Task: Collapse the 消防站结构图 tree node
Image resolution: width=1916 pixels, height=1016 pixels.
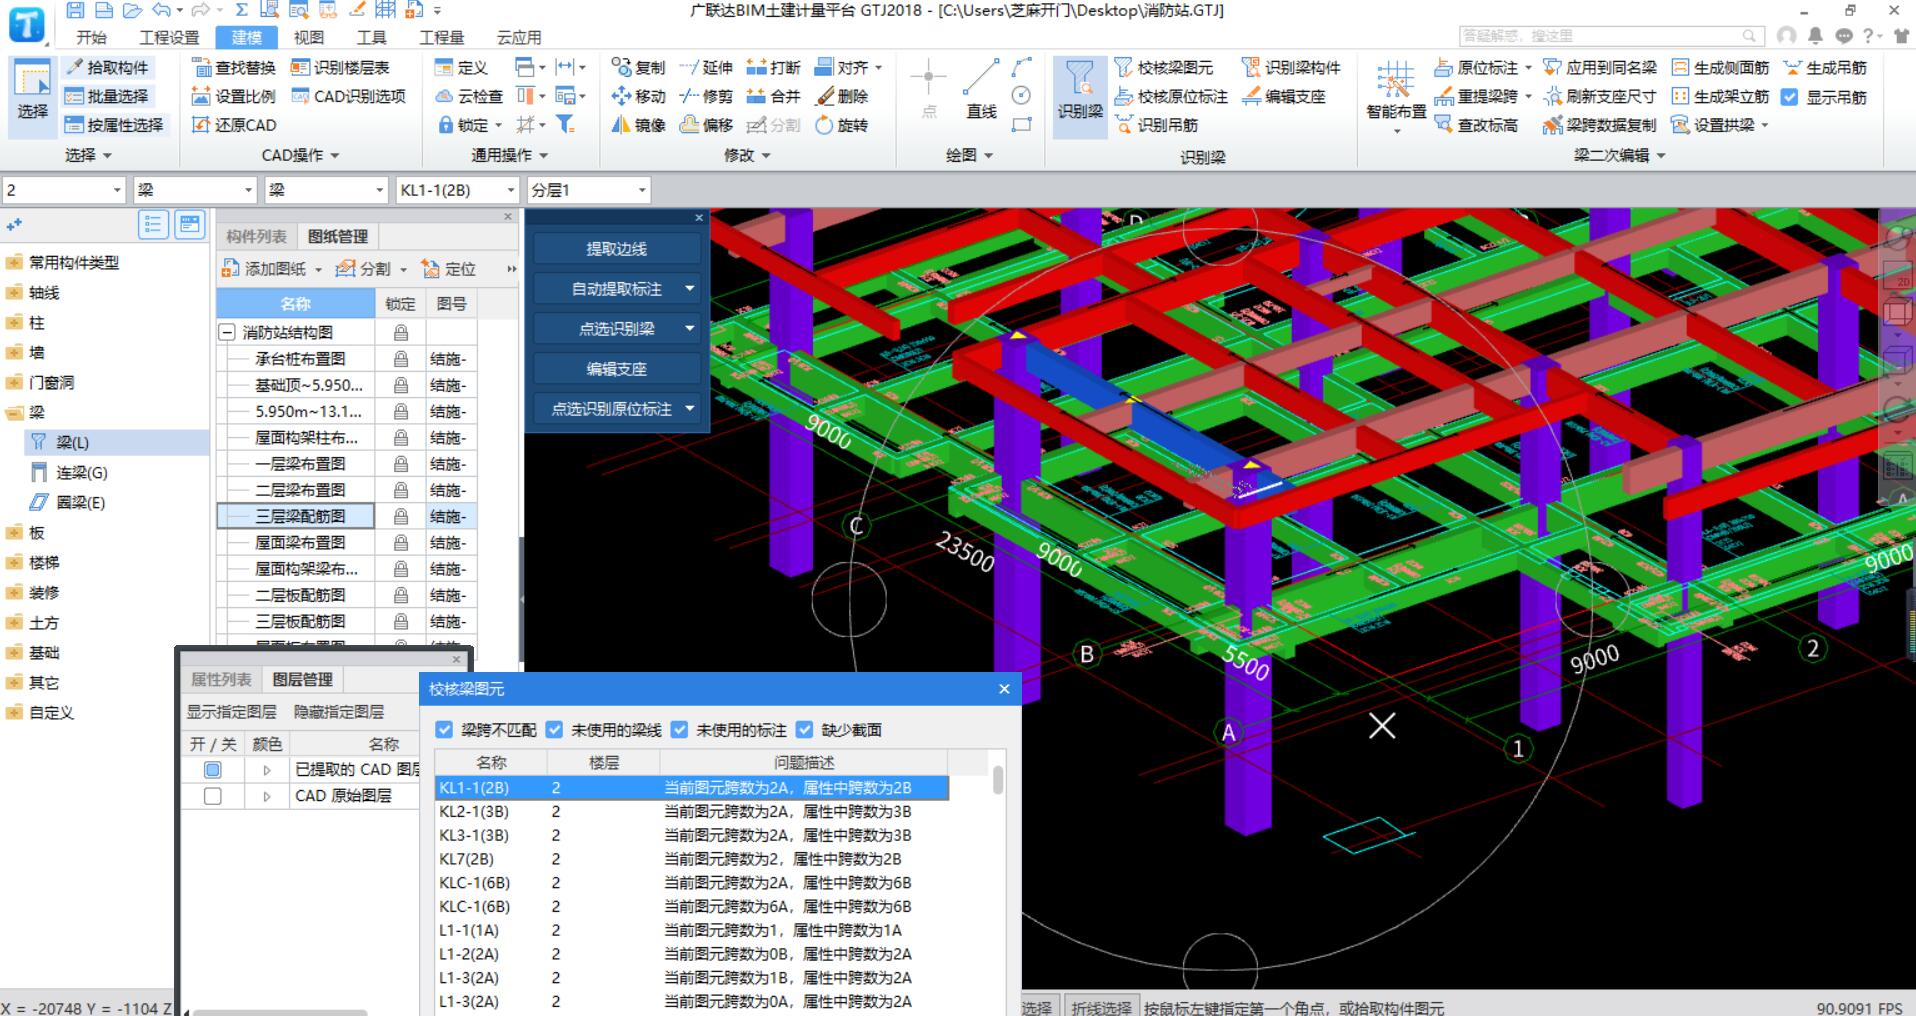Action: pyautogui.click(x=227, y=332)
